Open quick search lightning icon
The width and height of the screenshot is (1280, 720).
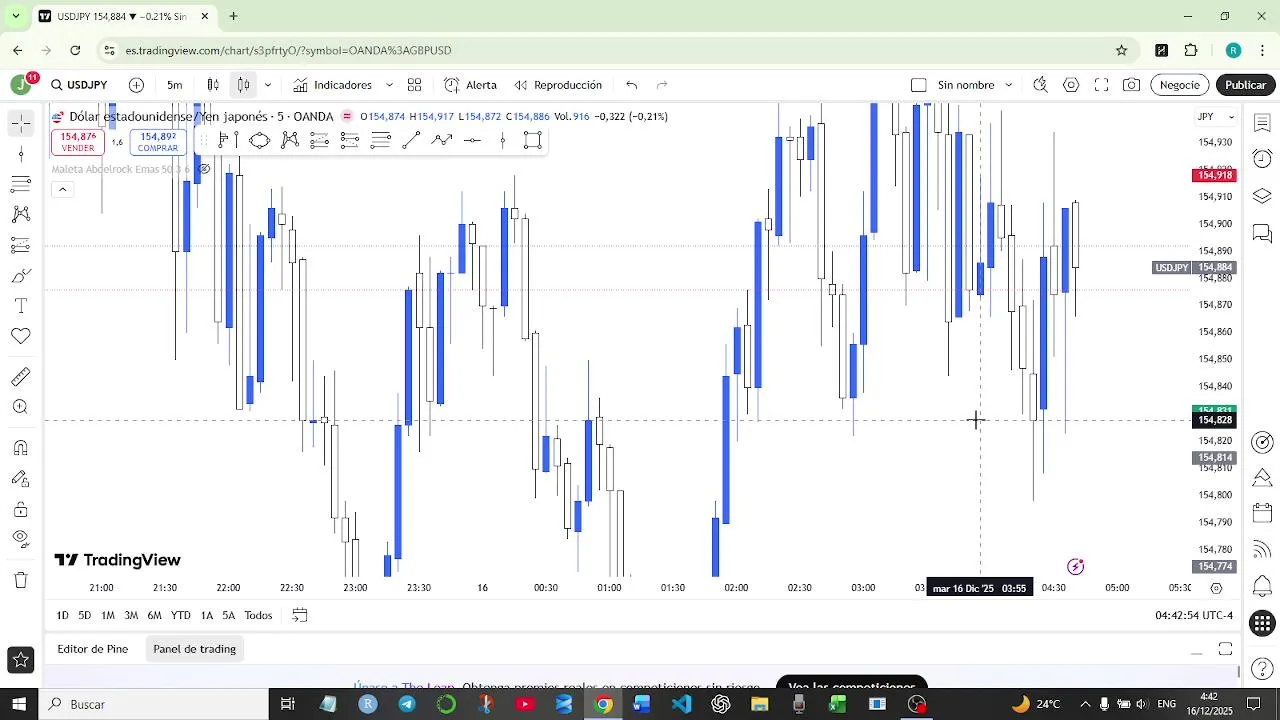point(1041,85)
